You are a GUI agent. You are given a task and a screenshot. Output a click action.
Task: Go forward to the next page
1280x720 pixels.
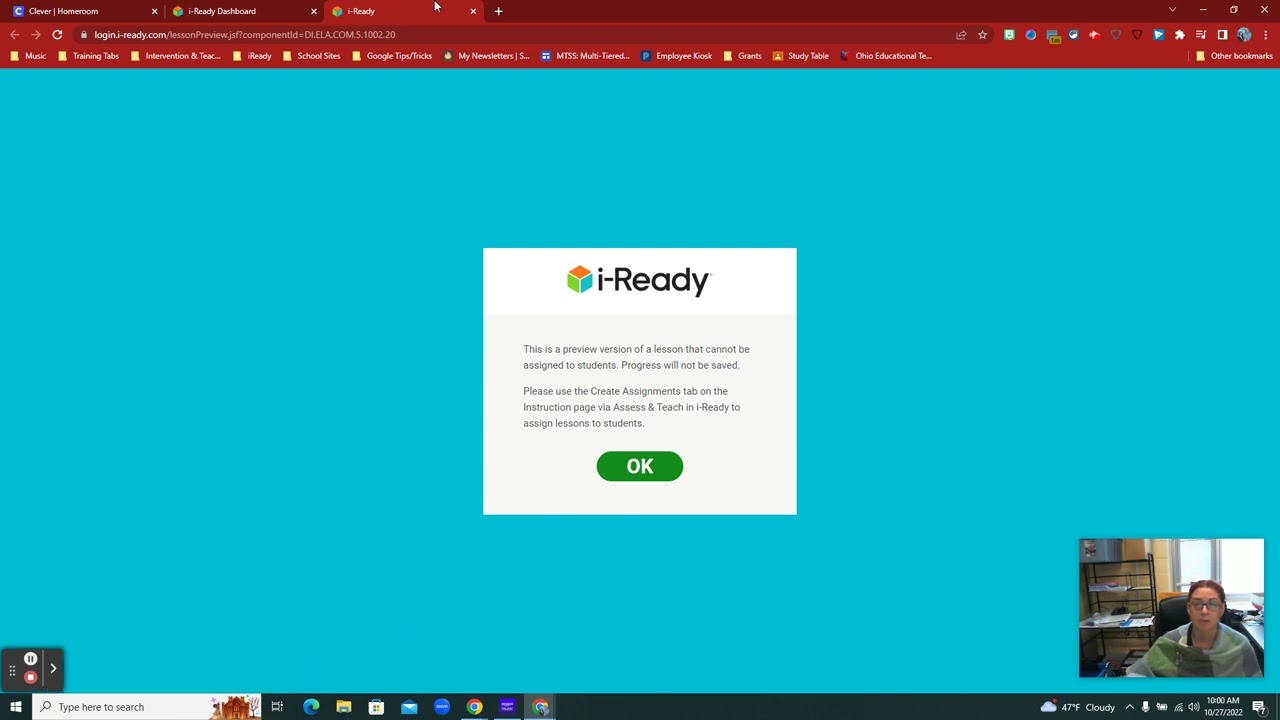pos(36,35)
